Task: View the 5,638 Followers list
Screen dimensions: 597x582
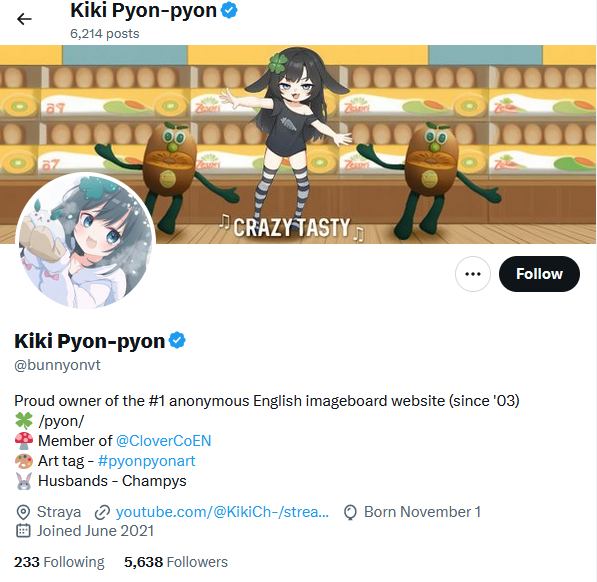Action: (176, 562)
